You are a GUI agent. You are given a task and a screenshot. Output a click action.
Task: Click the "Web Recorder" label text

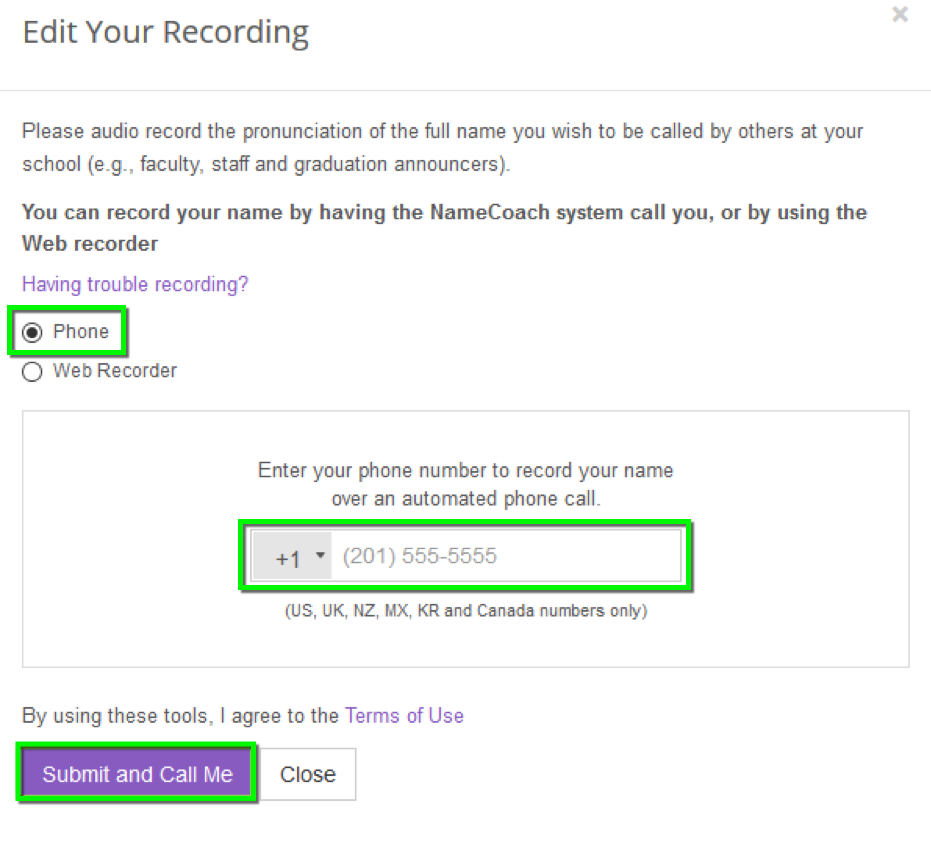(x=115, y=371)
